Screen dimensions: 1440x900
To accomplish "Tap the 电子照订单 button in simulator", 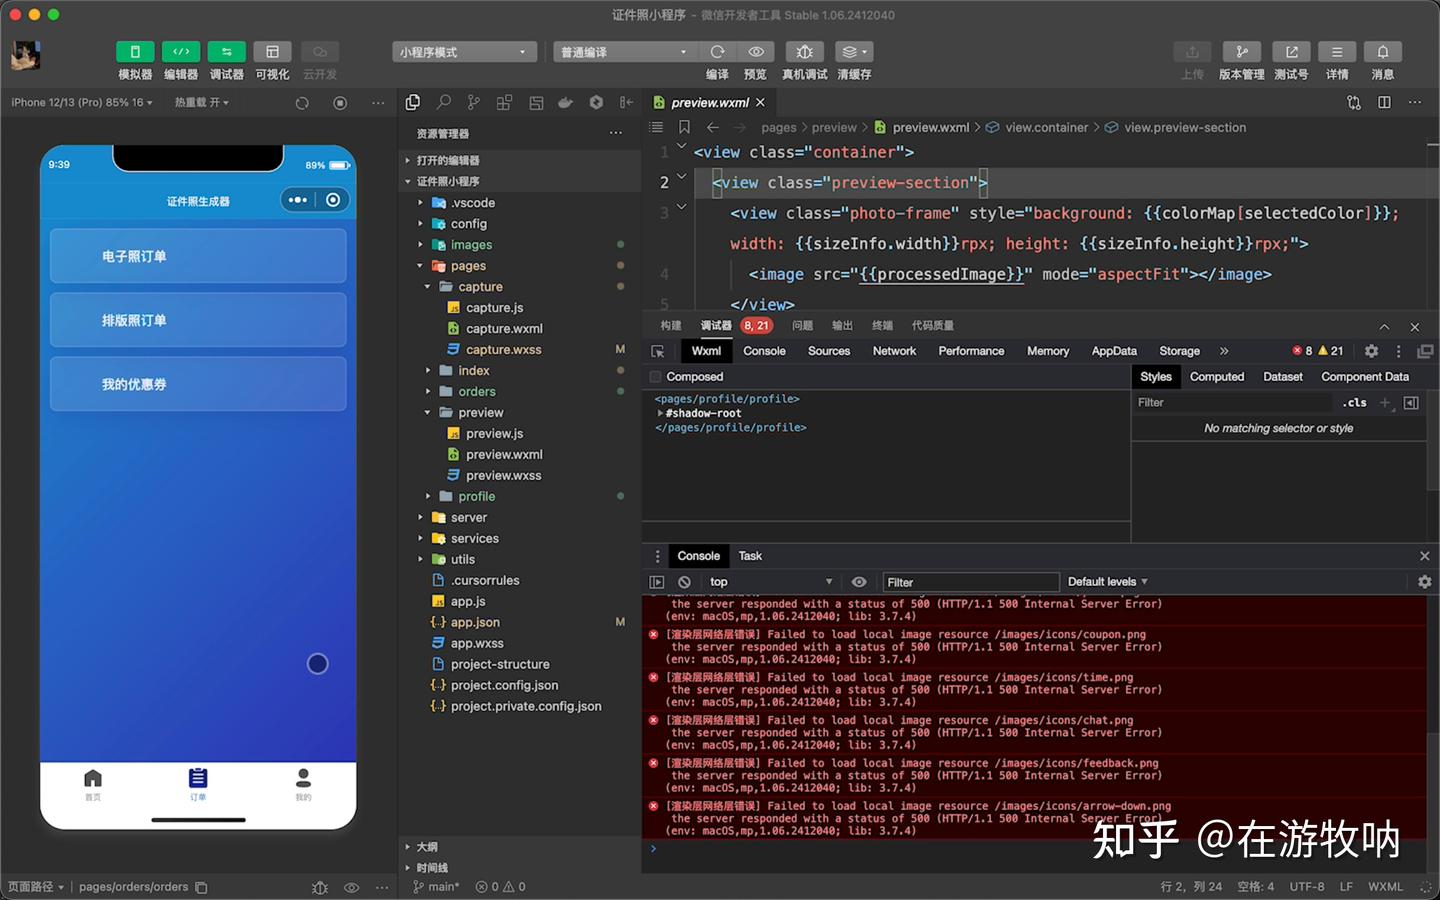I will pos(198,256).
